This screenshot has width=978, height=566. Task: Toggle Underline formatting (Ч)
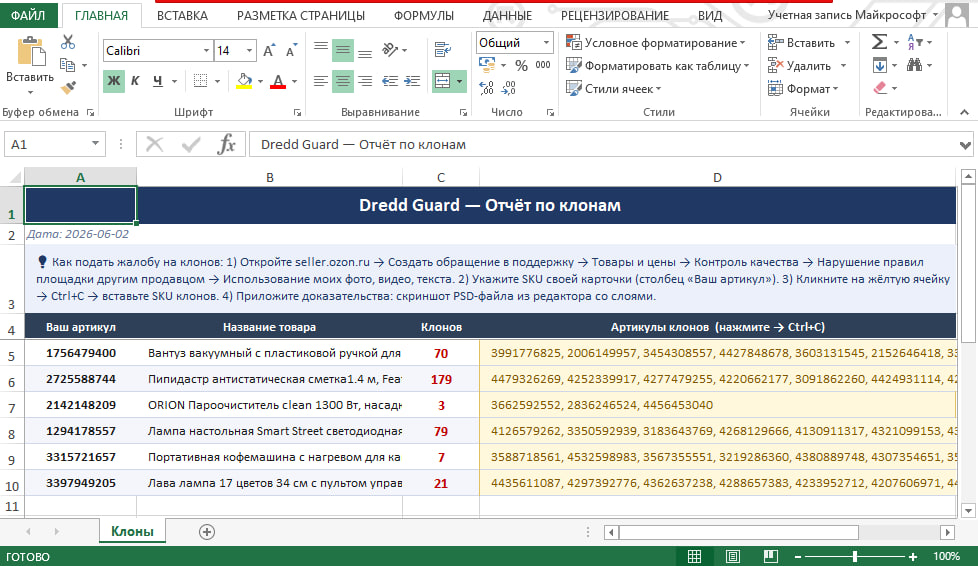(158, 81)
